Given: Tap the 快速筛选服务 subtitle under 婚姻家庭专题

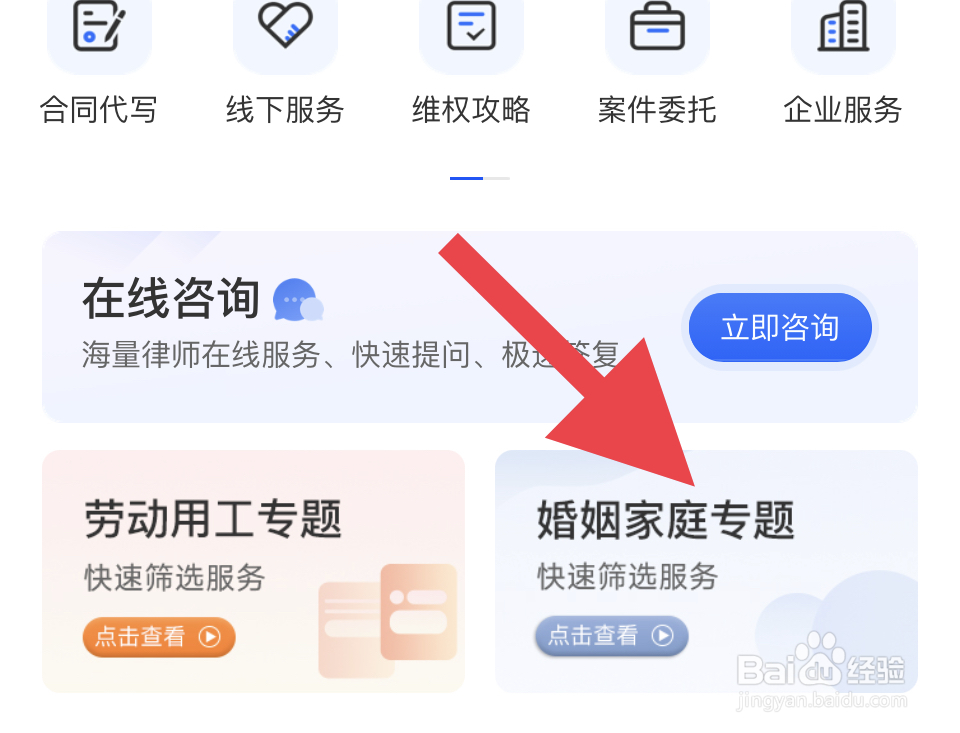Looking at the screenshot, I should 628,576.
